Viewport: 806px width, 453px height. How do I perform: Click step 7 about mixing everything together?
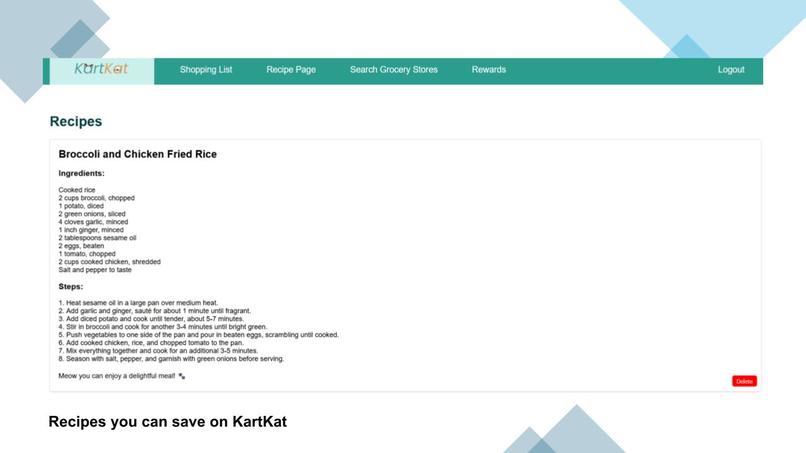click(158, 351)
